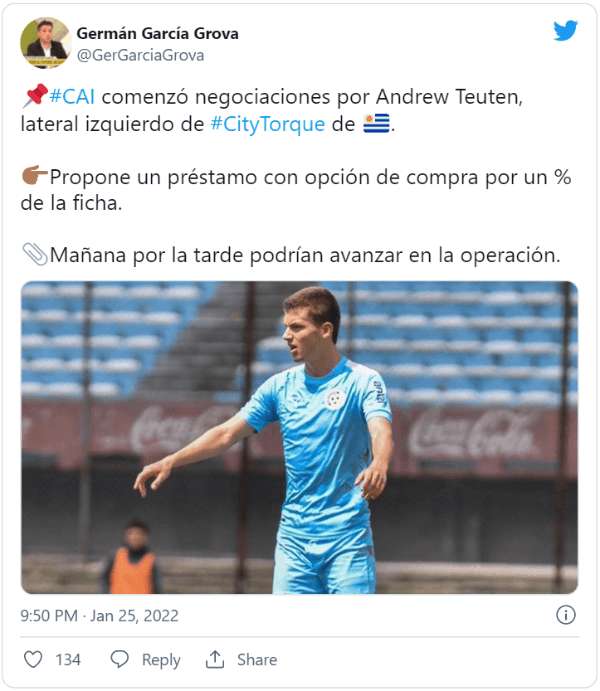Open the #CAI hashtag

[x=72, y=97]
